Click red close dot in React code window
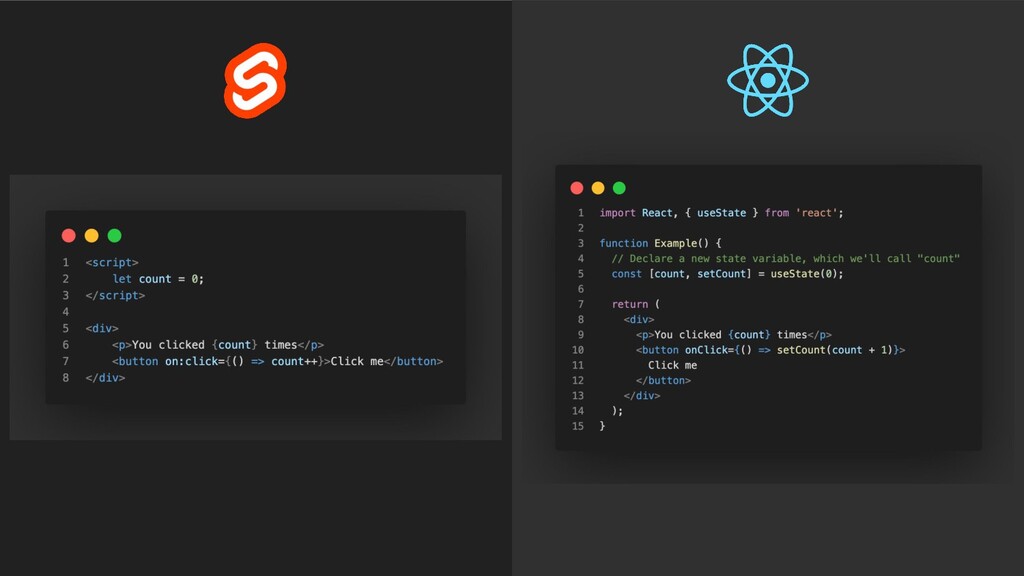1024x576 pixels. (x=577, y=188)
